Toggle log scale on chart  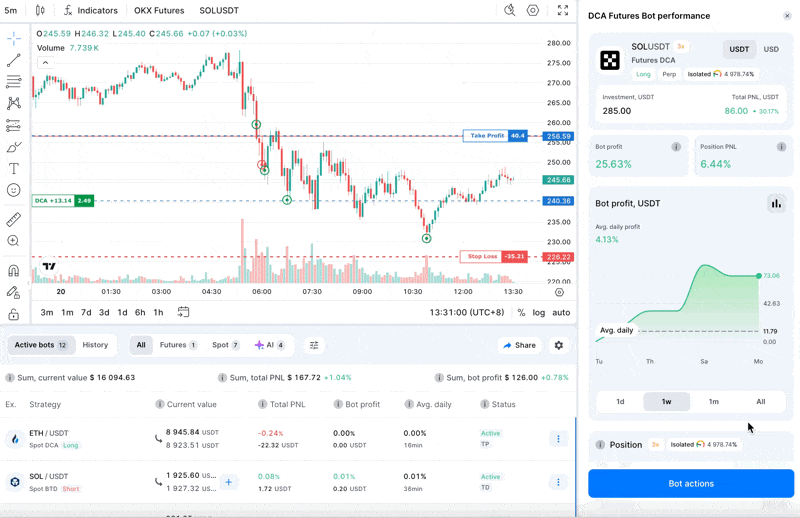[x=539, y=313]
